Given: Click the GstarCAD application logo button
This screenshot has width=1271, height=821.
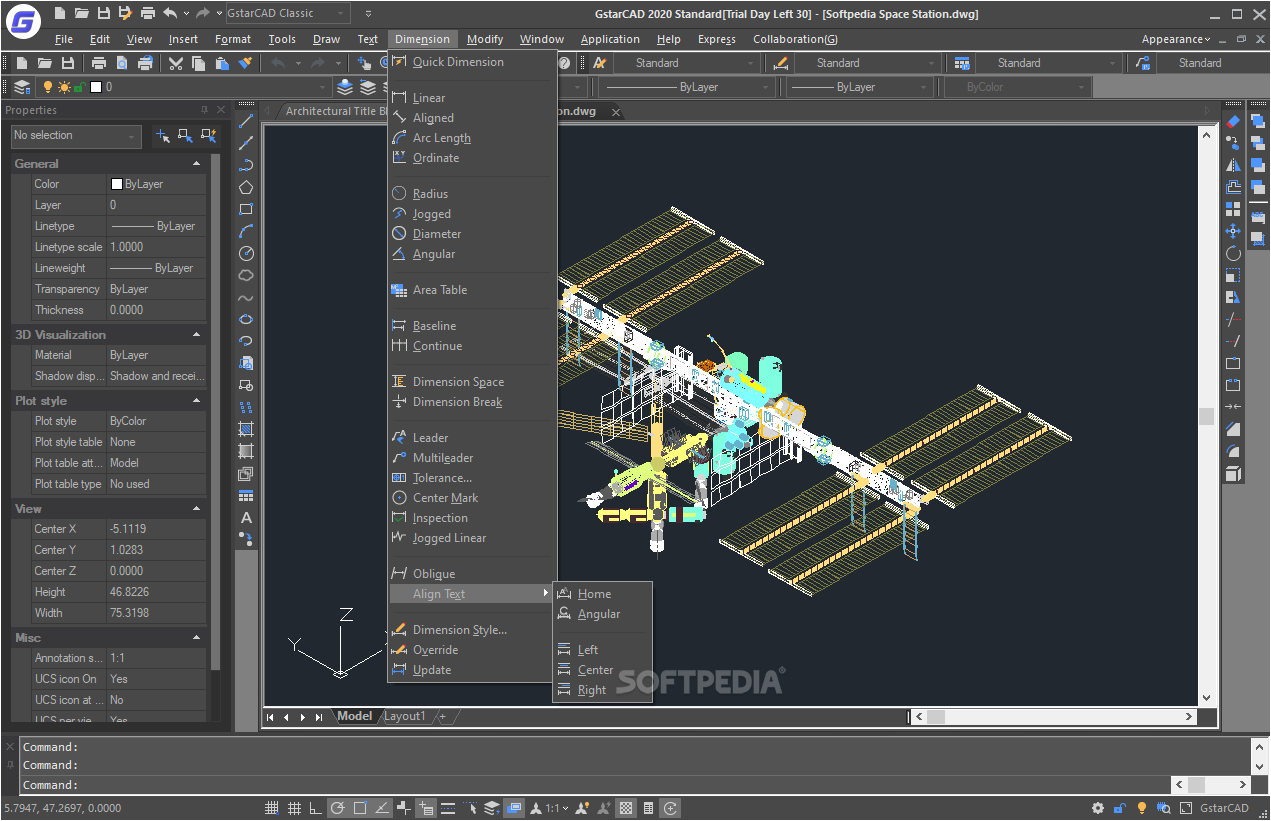Looking at the screenshot, I should [22, 20].
